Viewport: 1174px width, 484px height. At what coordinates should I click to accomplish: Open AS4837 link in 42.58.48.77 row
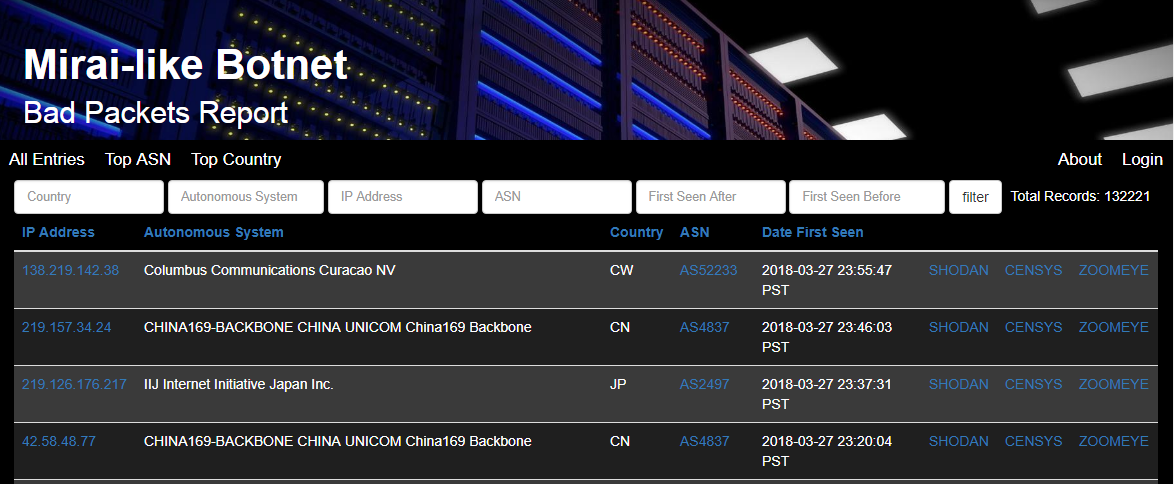coord(705,441)
